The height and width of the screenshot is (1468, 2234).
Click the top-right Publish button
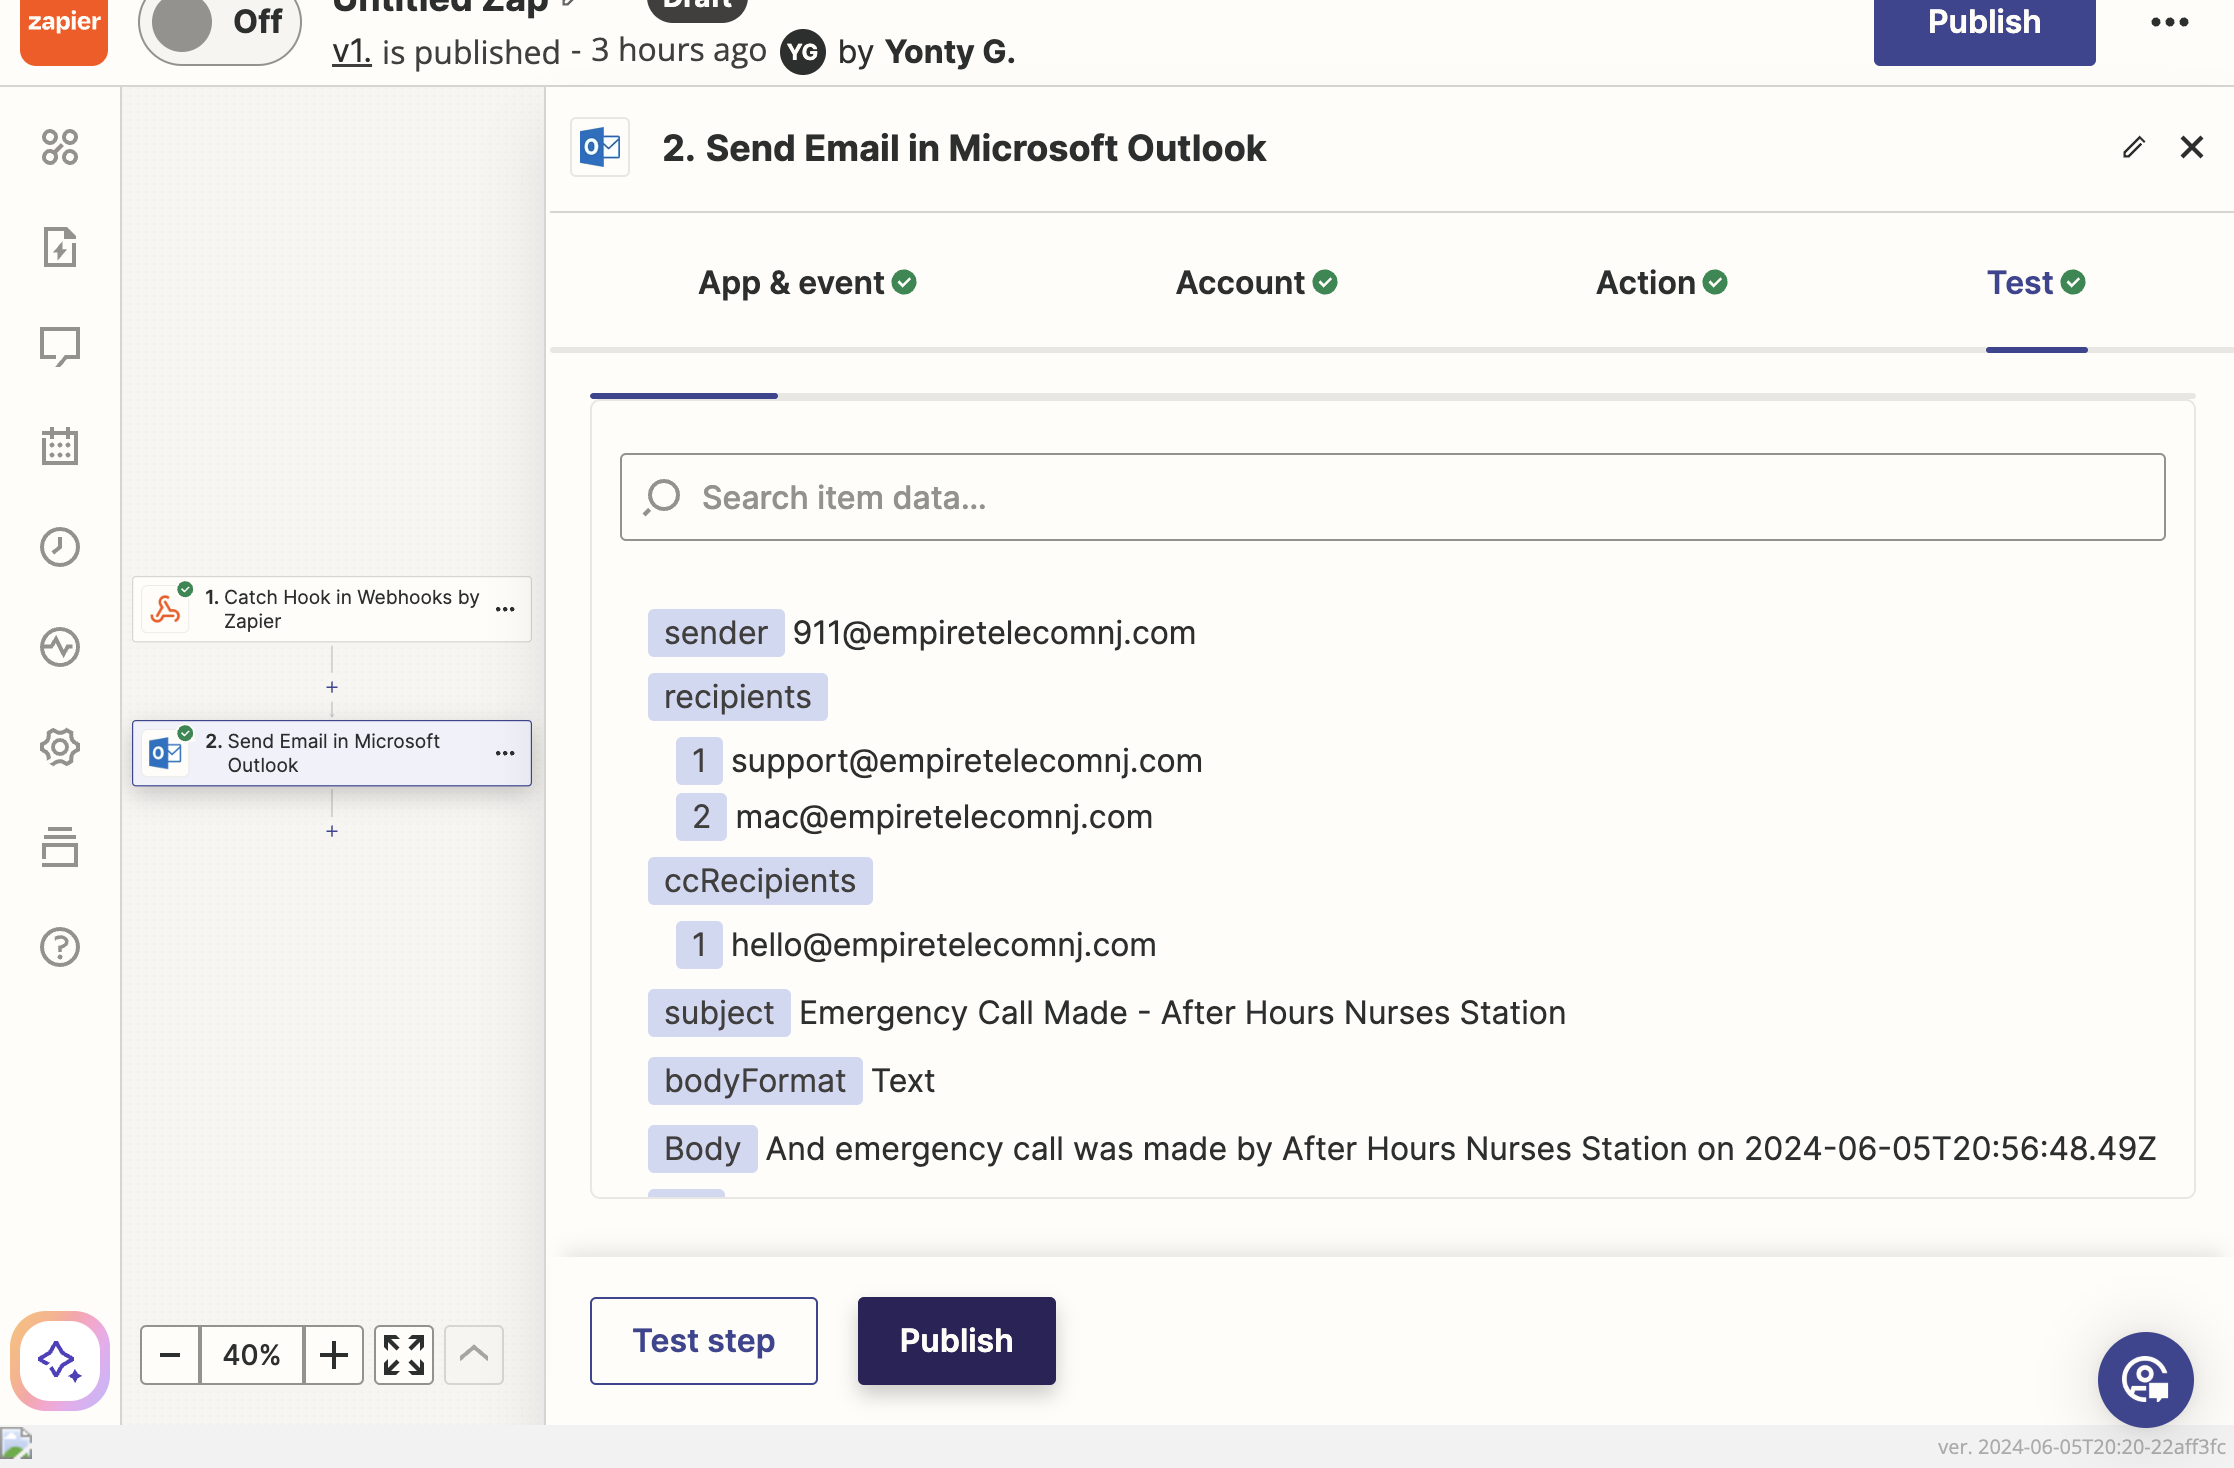click(1984, 28)
